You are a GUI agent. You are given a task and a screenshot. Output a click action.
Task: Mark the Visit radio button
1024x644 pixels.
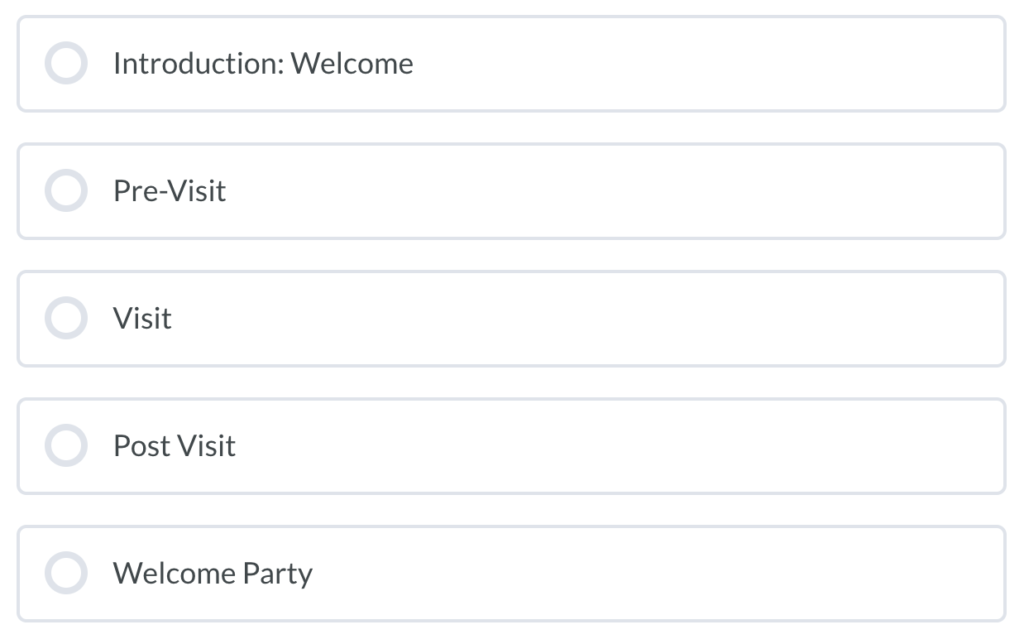66,319
